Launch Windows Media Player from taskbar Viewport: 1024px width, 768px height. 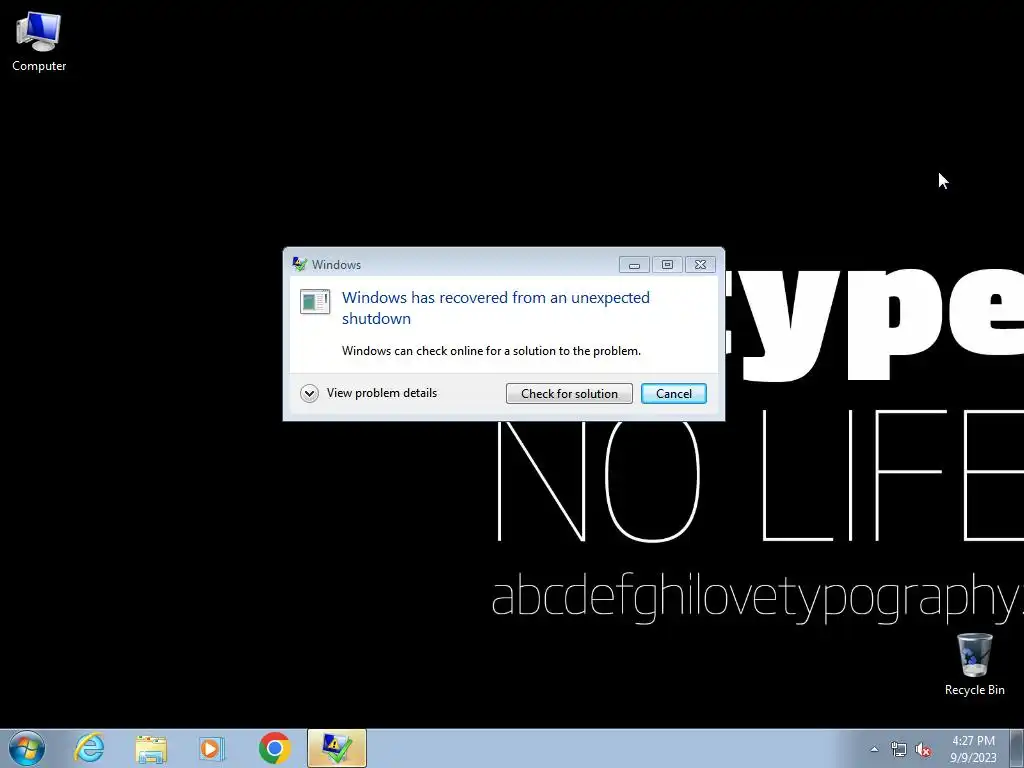(x=212, y=748)
